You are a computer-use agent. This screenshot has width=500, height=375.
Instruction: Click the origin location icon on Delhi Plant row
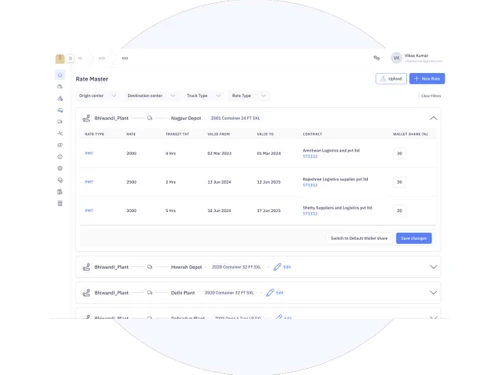[86, 293]
